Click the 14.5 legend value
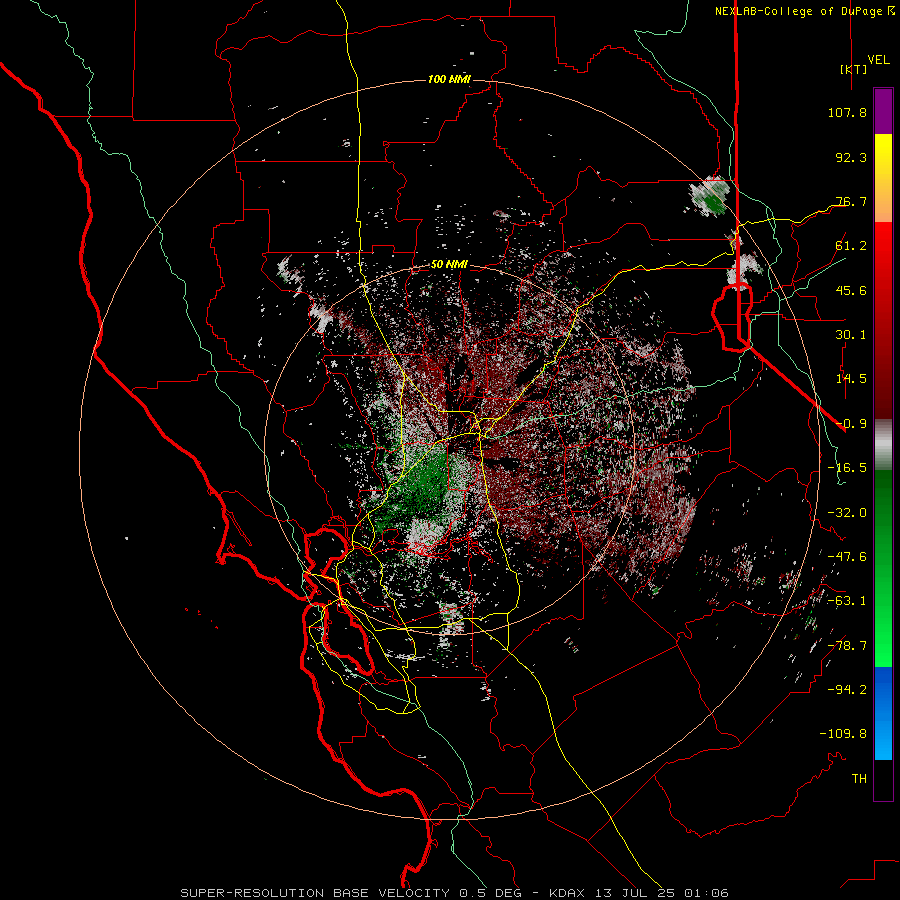900x900 pixels. (851, 379)
